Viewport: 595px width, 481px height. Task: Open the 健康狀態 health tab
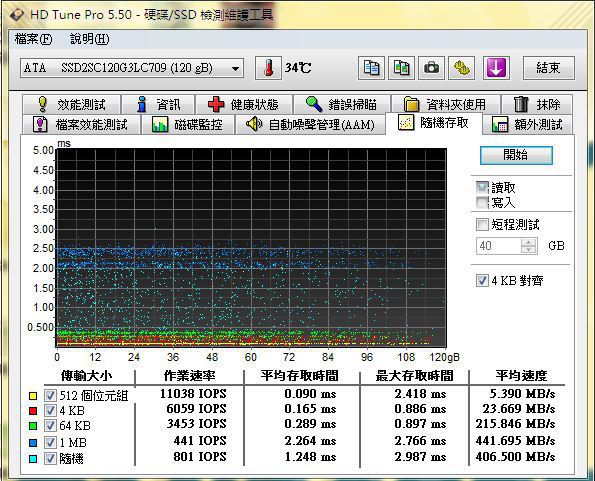point(244,104)
